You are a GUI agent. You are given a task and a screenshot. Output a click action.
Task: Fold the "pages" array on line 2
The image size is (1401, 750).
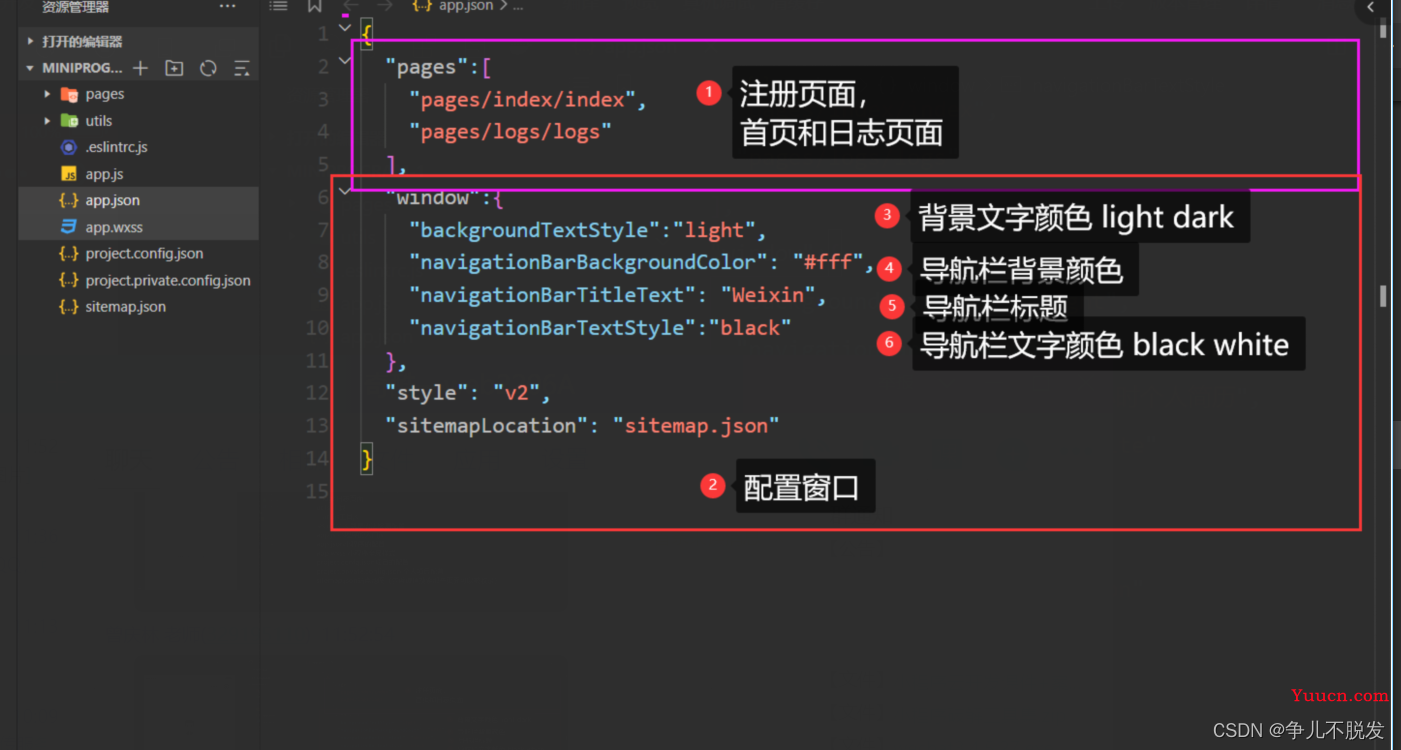(345, 62)
